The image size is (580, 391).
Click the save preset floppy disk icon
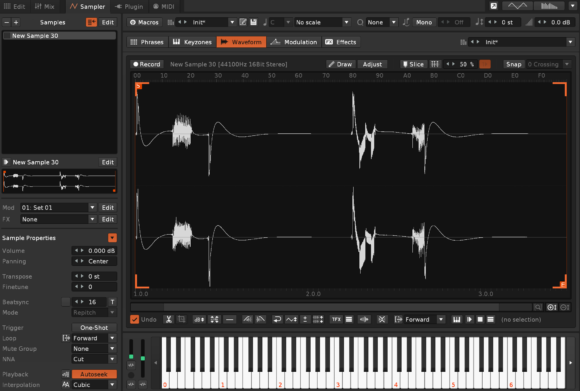click(x=253, y=22)
